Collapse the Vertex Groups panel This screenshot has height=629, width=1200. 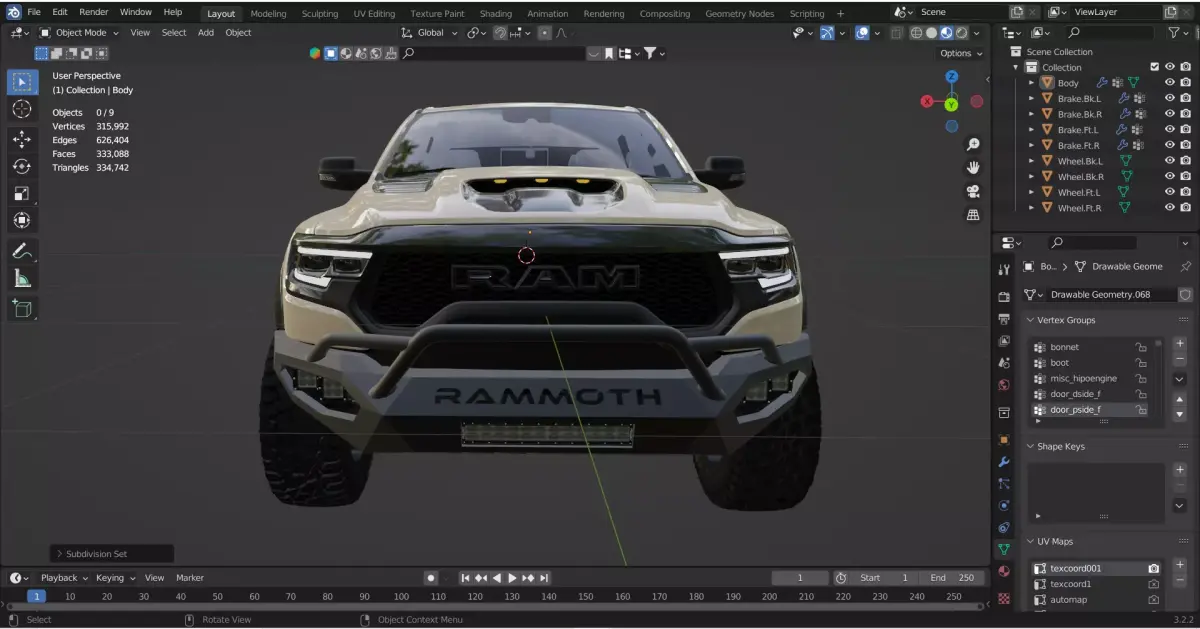(x=1032, y=320)
